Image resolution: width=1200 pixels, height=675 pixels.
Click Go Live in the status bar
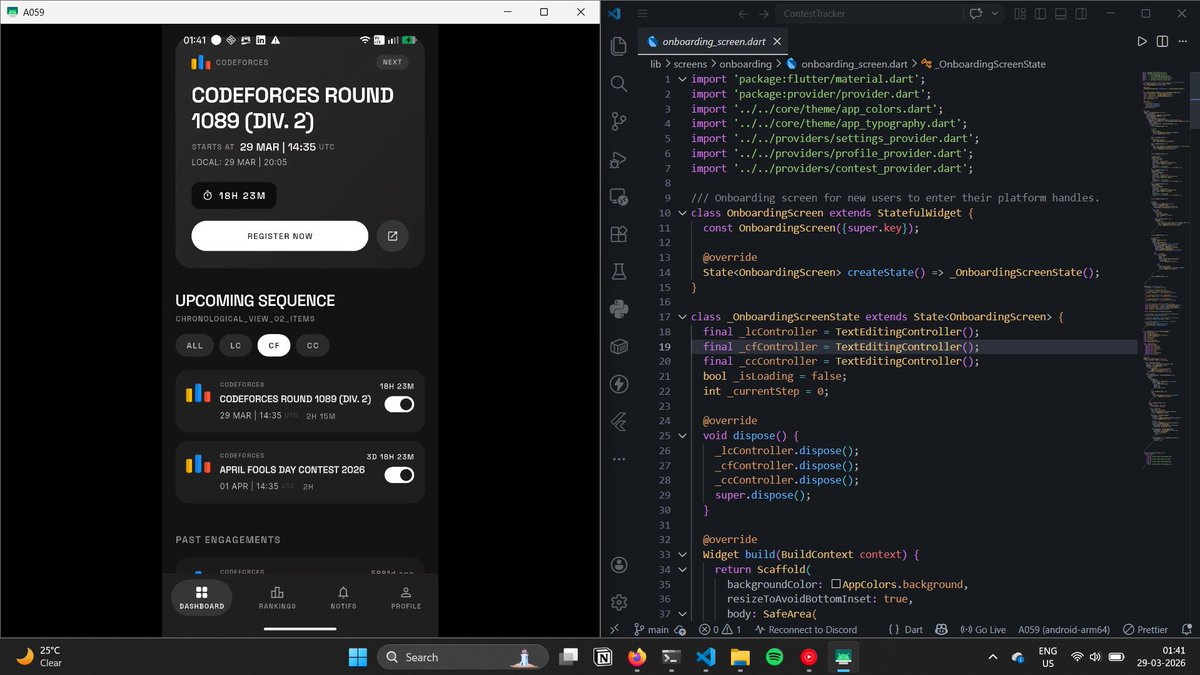pyautogui.click(x=983, y=630)
